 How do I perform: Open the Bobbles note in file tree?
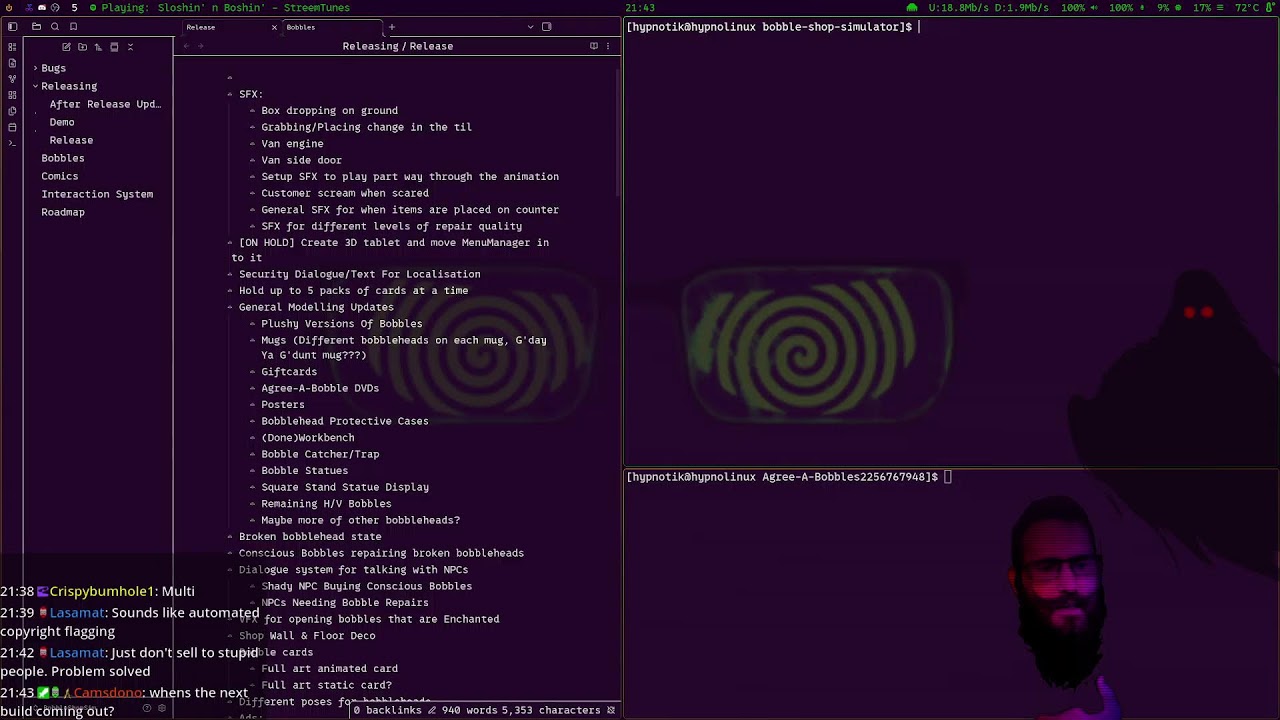[62, 158]
